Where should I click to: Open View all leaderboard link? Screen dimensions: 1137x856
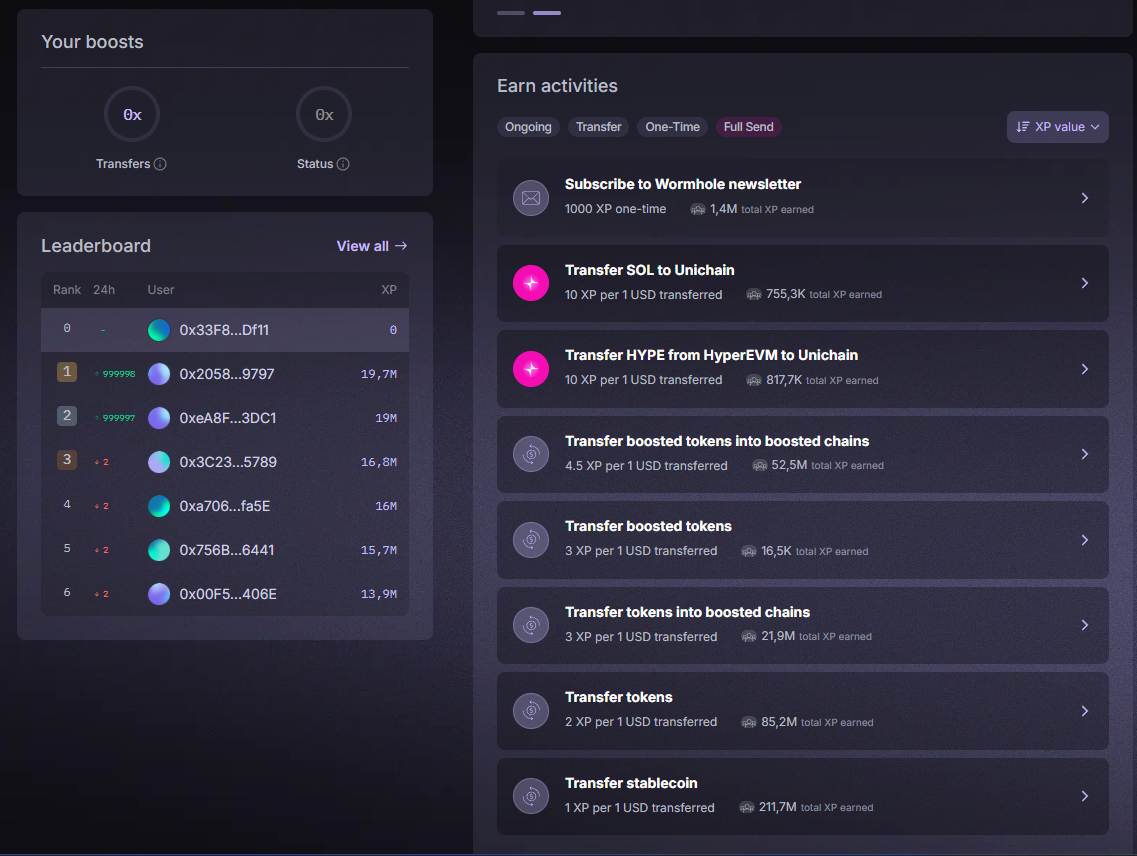click(371, 246)
